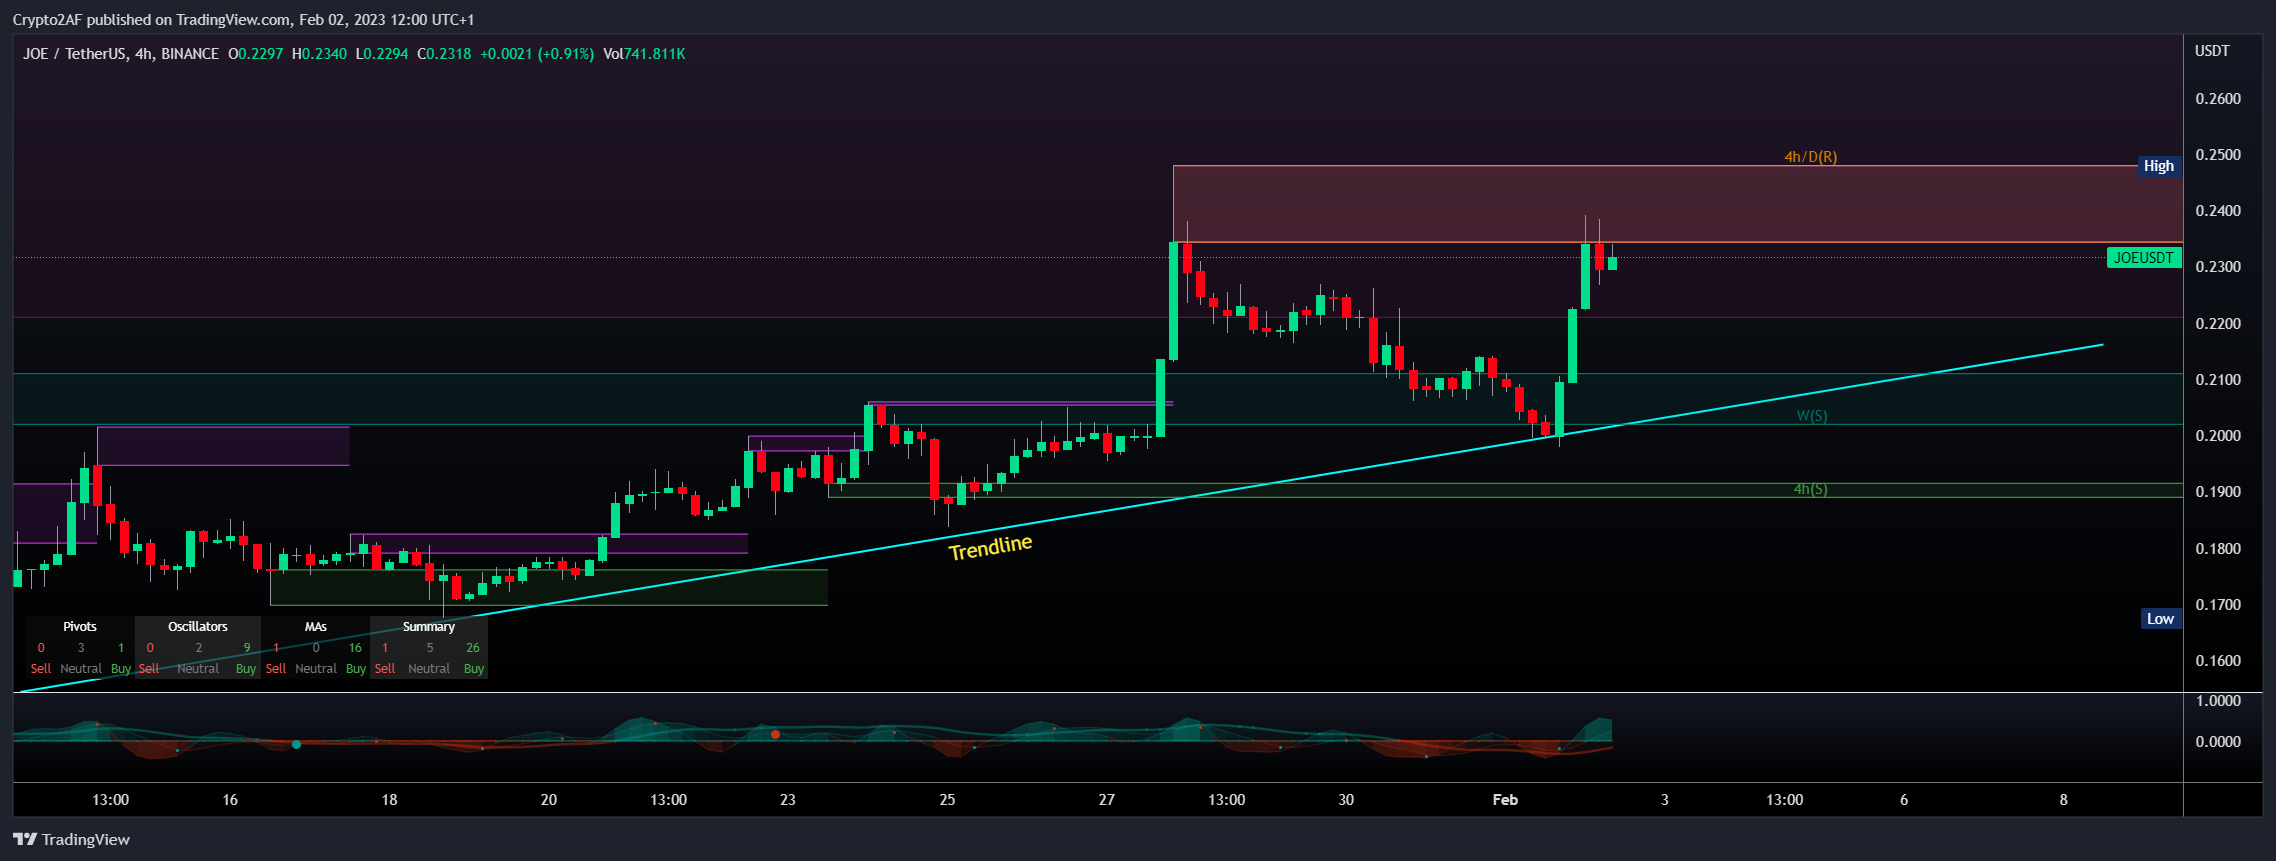
Task: Click the W(S) support zone label
Action: coord(1811,416)
